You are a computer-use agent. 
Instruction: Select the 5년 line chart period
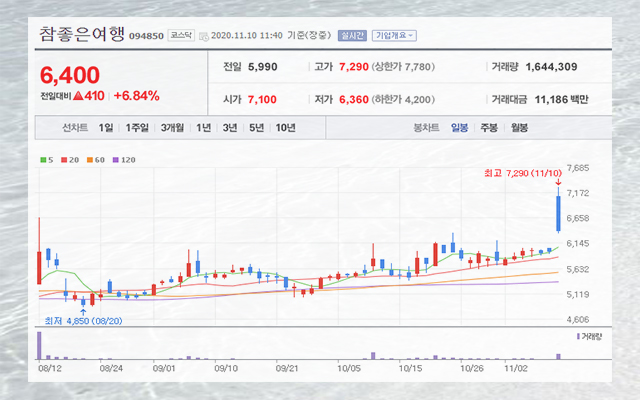click(256, 128)
